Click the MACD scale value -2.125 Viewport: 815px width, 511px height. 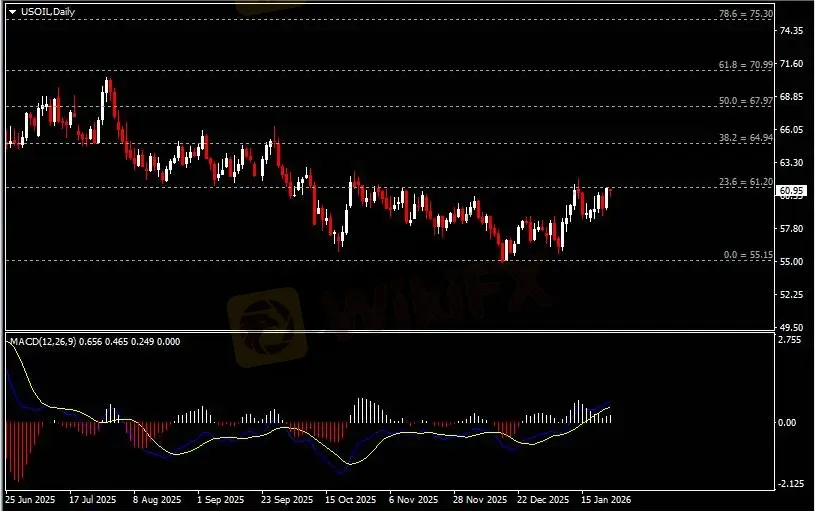pyautogui.click(x=791, y=484)
